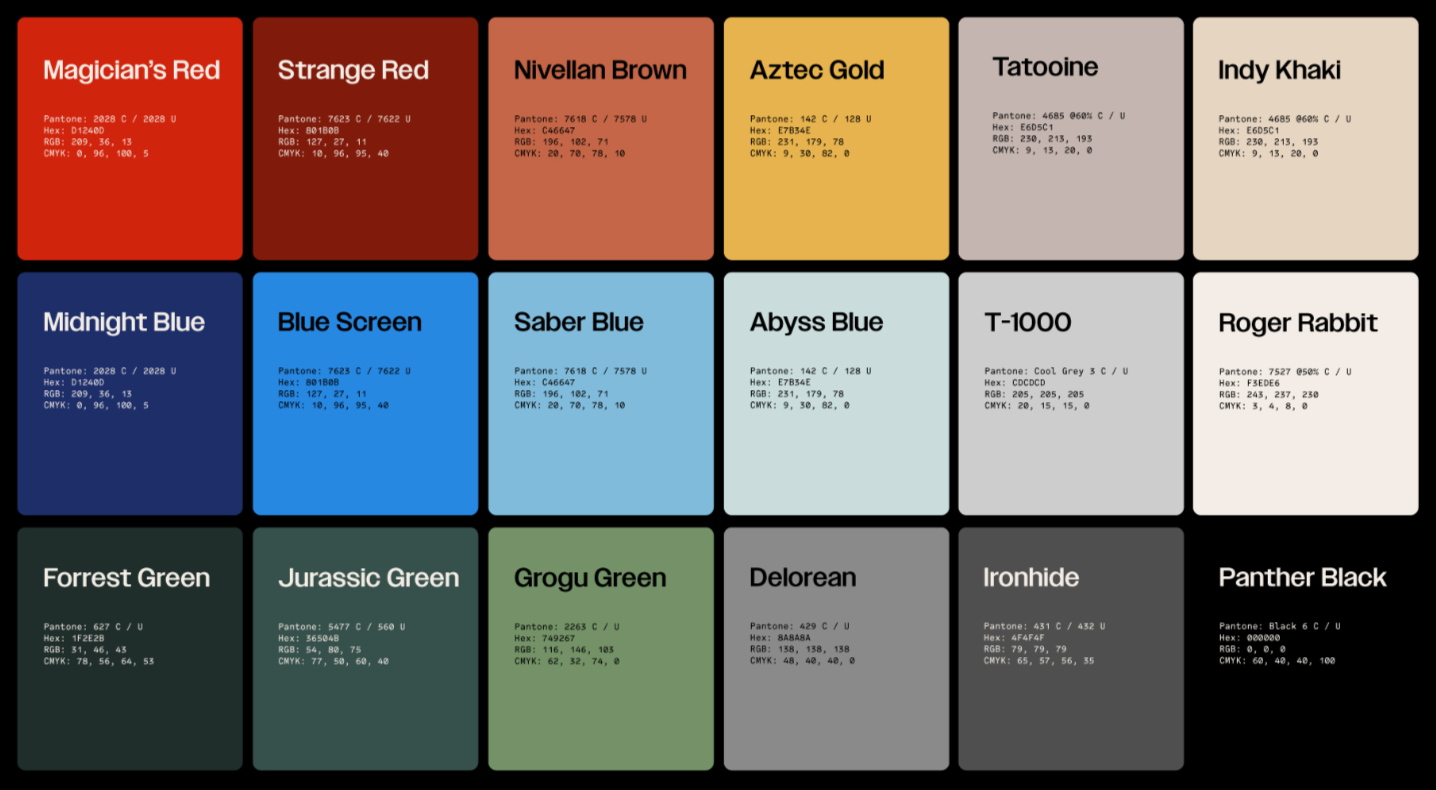Click 'Hex: 801B0B' under Strange Red

tap(309, 130)
